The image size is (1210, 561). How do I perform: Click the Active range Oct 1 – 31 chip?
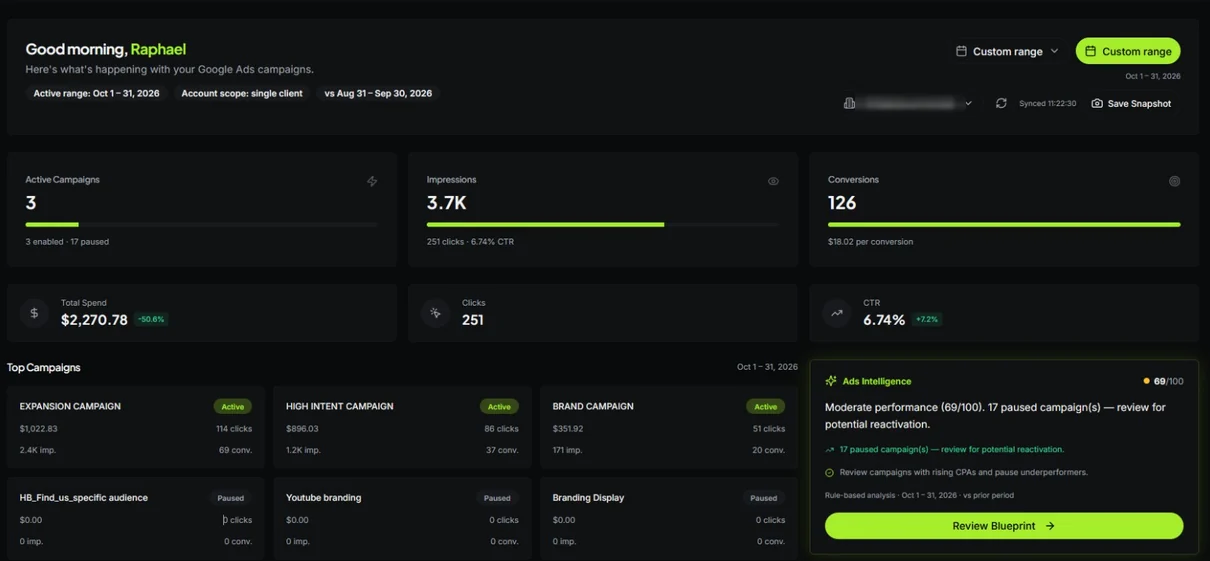pyautogui.click(x=96, y=93)
